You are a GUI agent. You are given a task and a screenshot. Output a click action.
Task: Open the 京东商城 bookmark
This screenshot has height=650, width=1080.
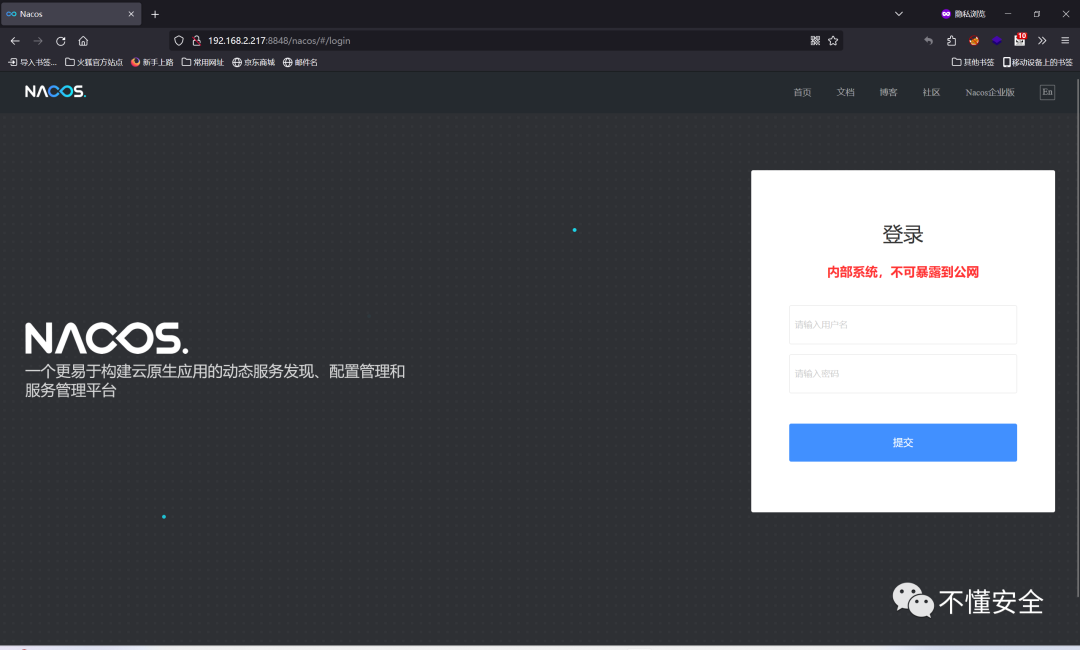tap(253, 62)
